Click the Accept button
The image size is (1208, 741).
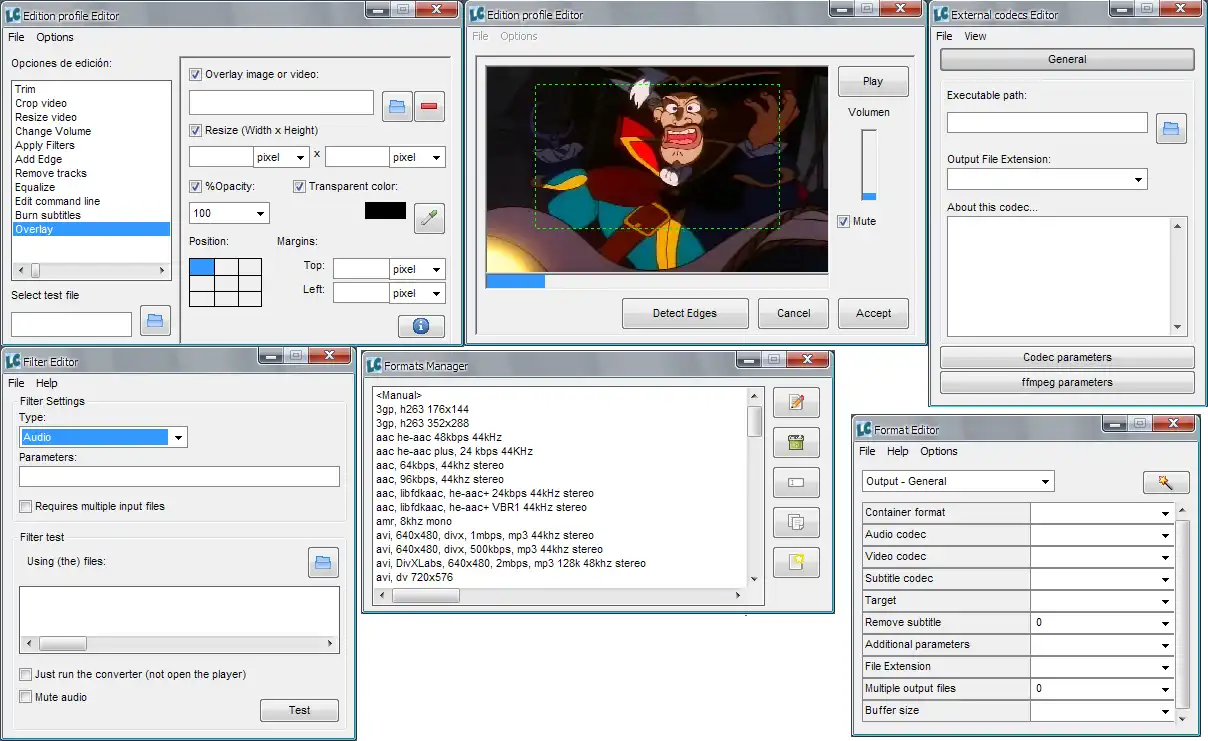point(873,313)
